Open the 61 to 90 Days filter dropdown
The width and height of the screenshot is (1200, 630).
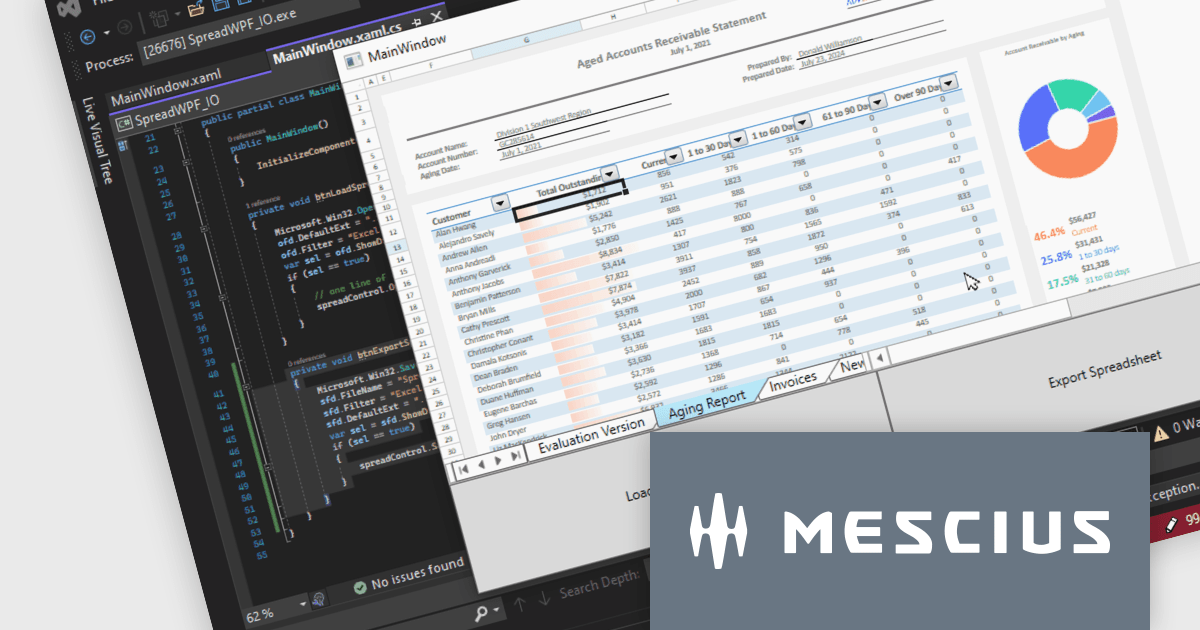pyautogui.click(x=877, y=101)
